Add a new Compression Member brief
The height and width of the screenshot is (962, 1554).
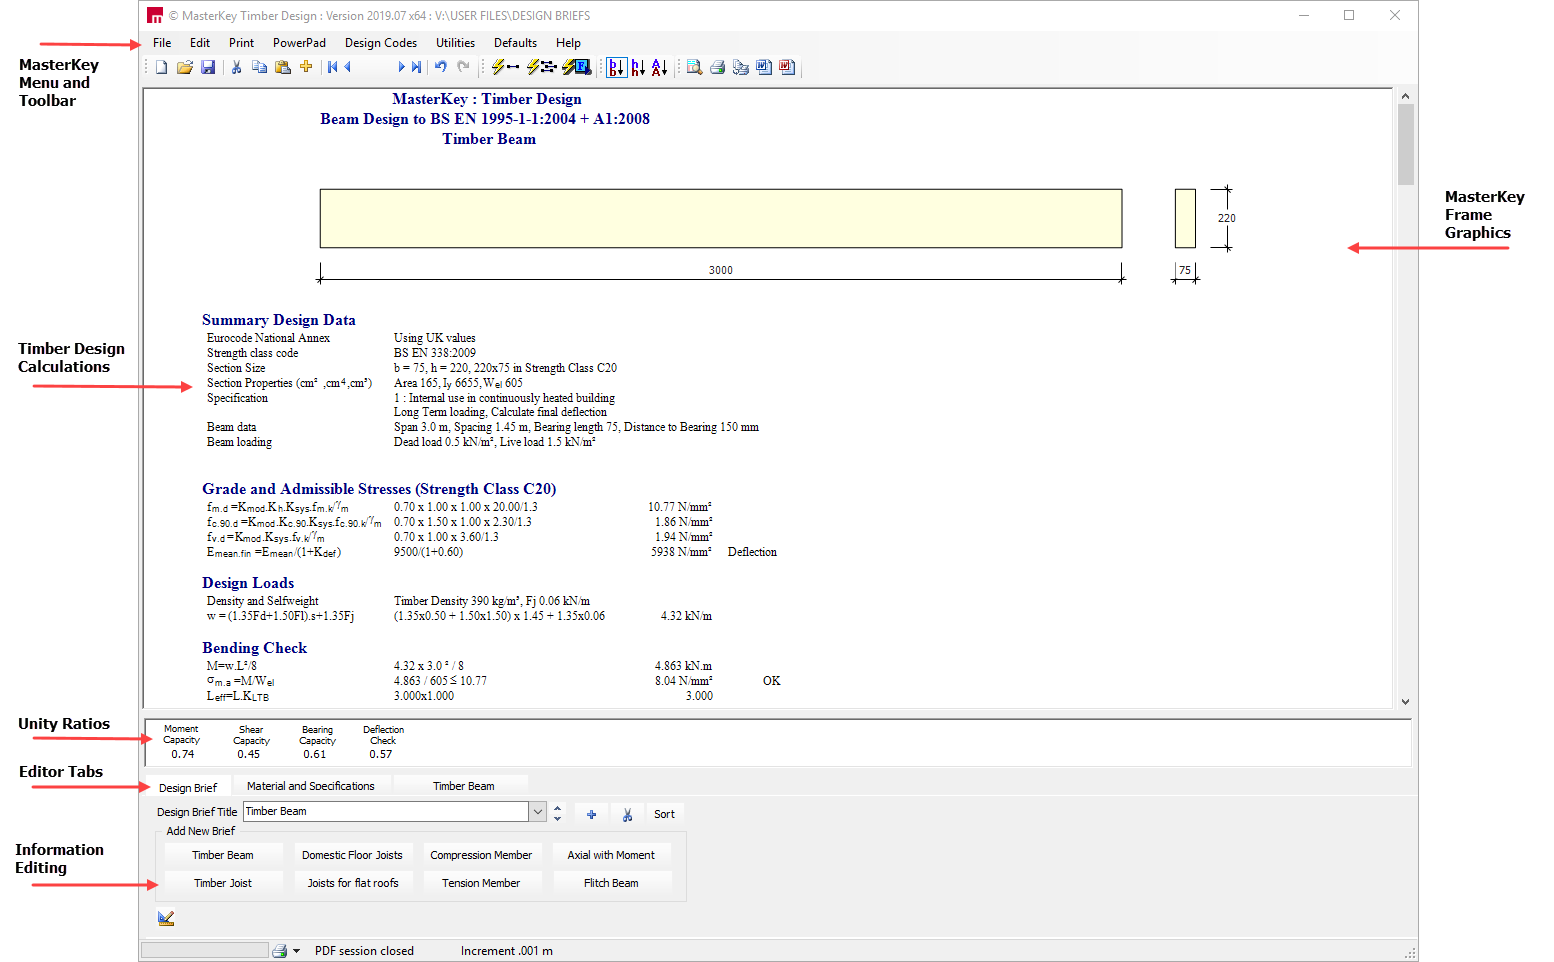[x=481, y=855]
